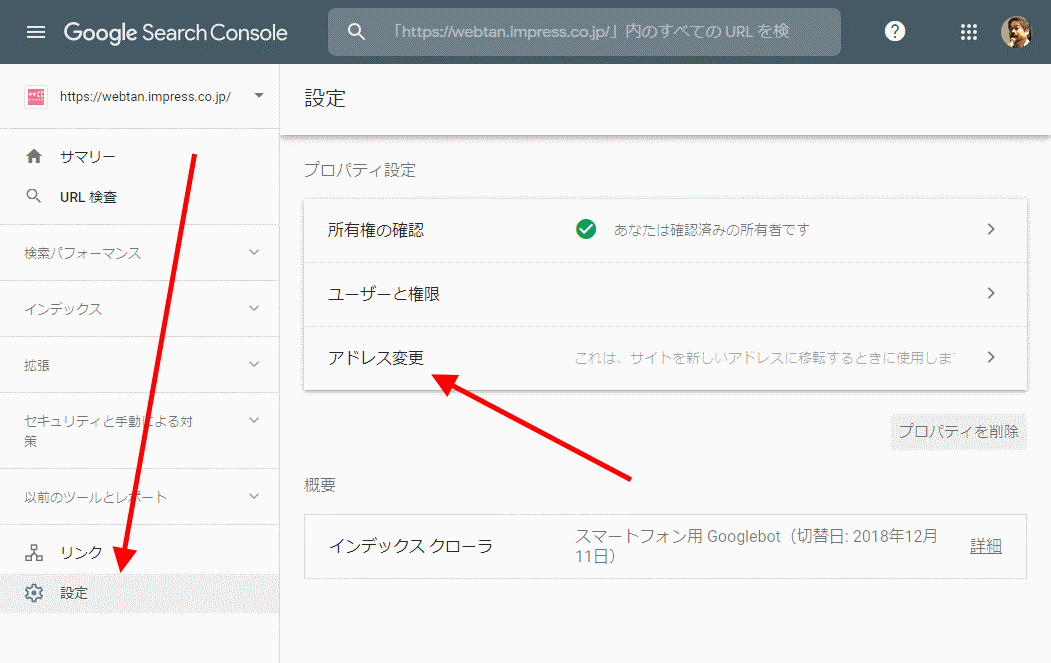Click the 設定 page title

(x=325, y=99)
